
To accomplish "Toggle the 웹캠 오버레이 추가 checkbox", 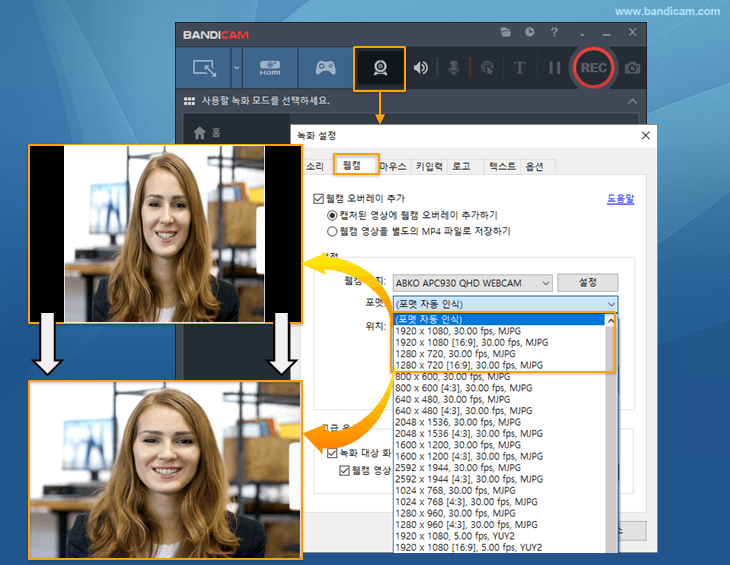I will [x=319, y=199].
